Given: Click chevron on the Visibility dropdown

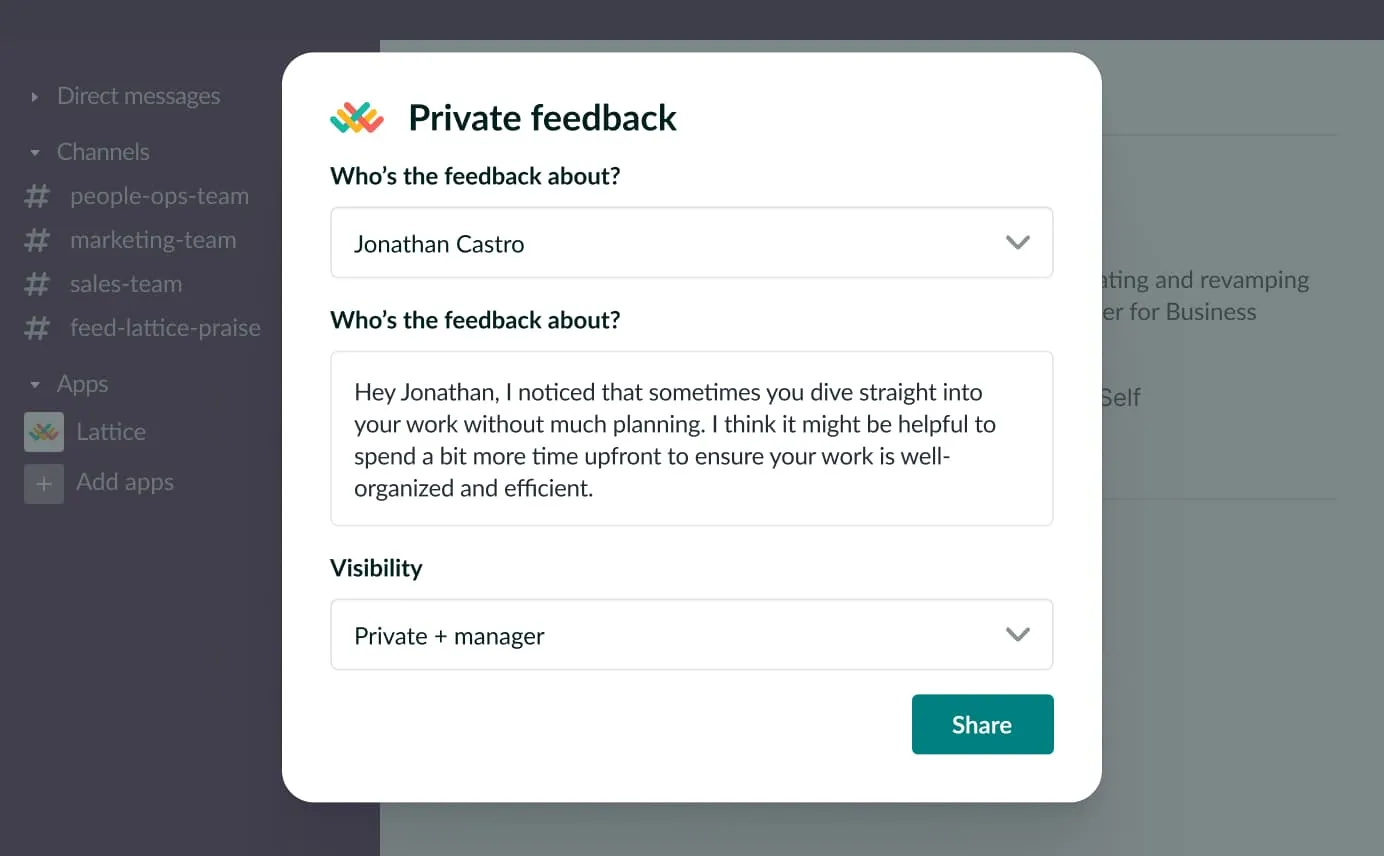Looking at the screenshot, I should [x=1017, y=635].
